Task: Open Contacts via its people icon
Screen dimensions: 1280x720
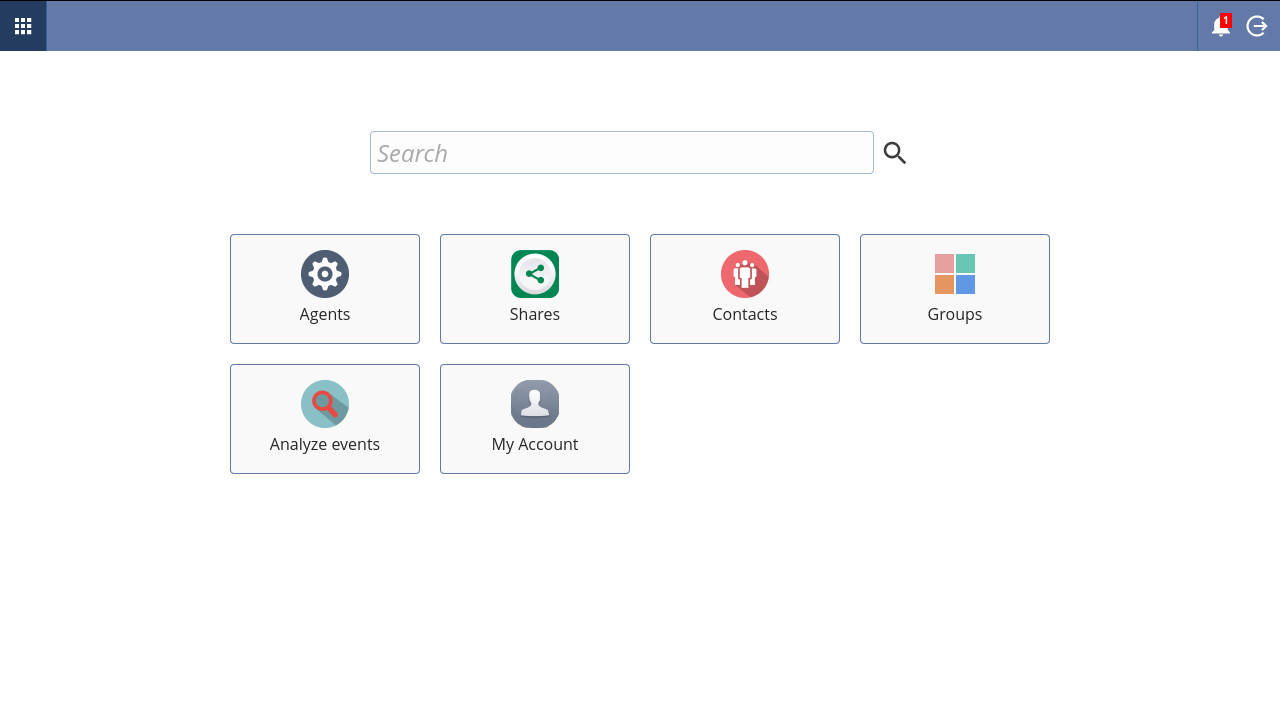Action: point(744,273)
